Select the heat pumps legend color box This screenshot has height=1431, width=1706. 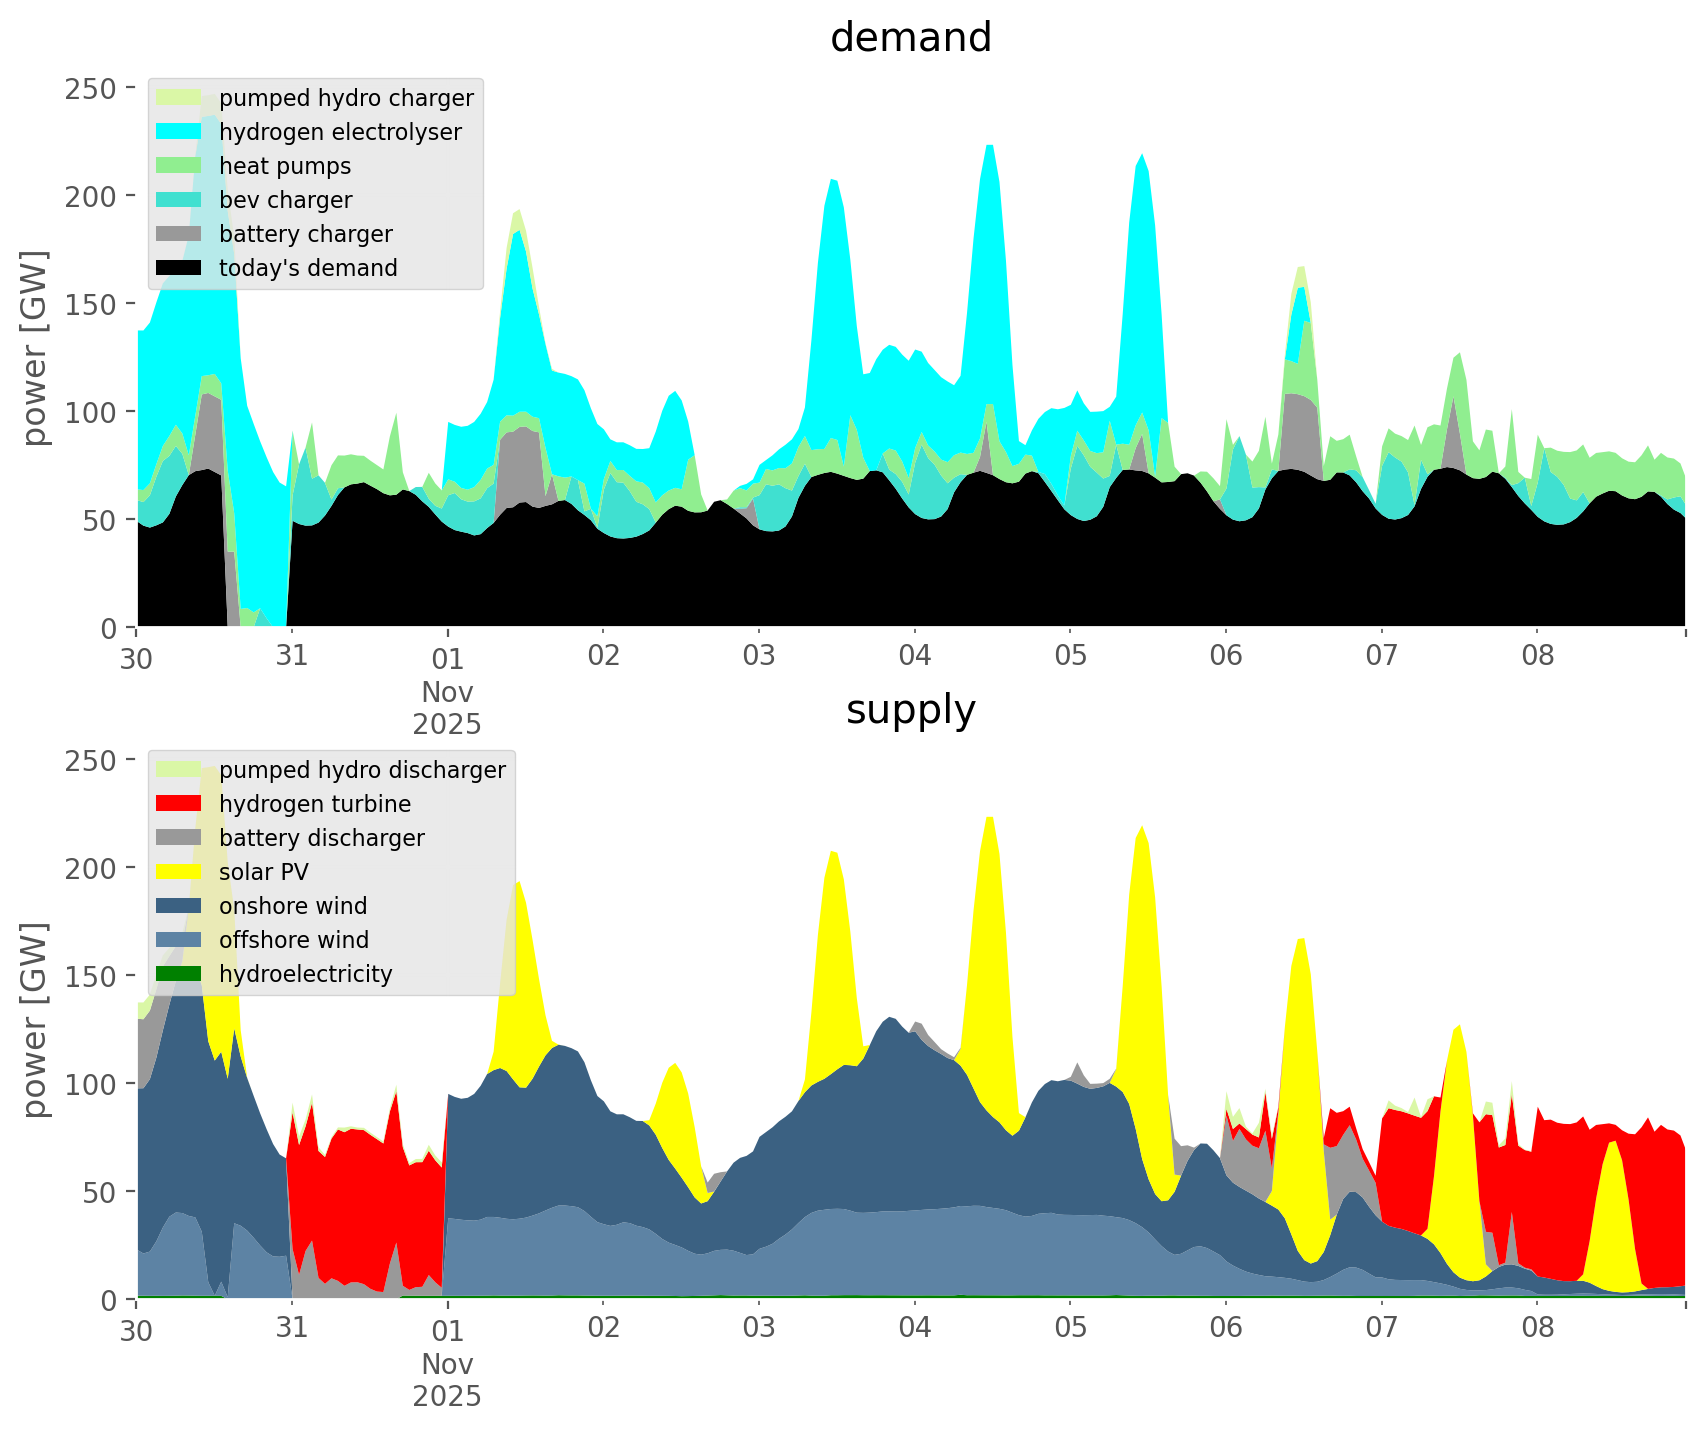tap(179, 166)
